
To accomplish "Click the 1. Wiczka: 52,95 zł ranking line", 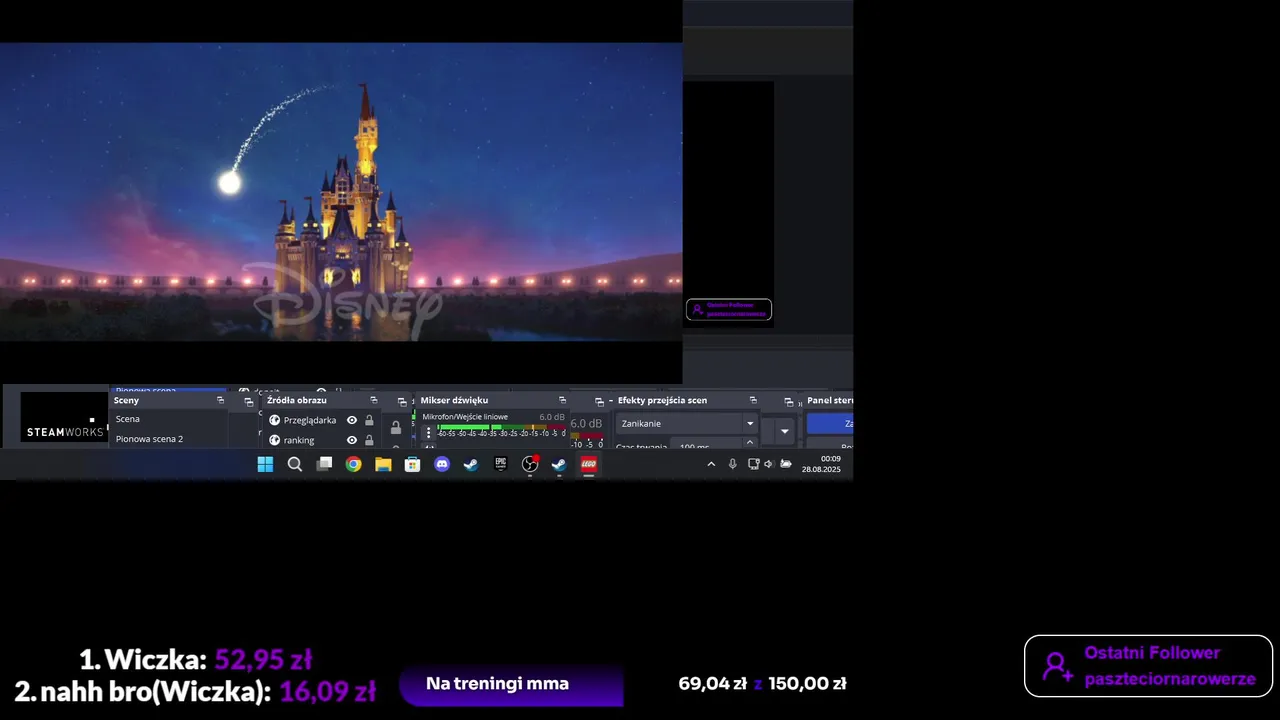I will (195, 660).
